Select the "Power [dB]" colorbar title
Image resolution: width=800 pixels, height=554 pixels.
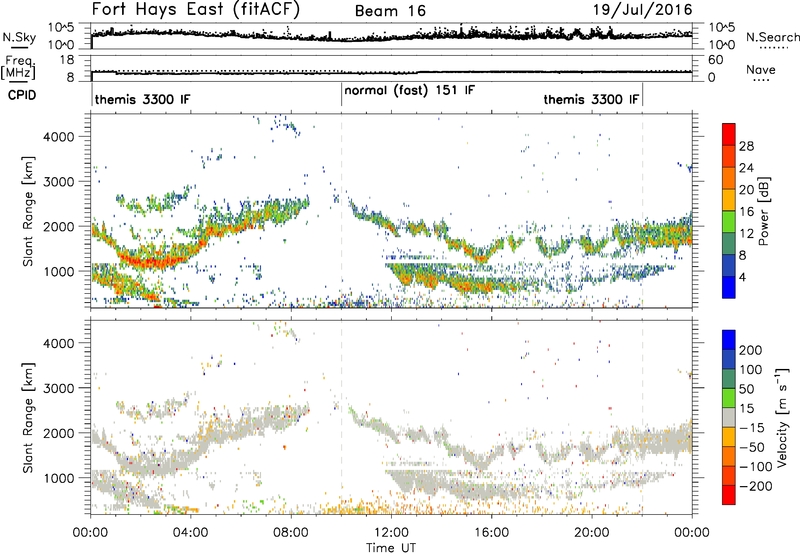764,211
